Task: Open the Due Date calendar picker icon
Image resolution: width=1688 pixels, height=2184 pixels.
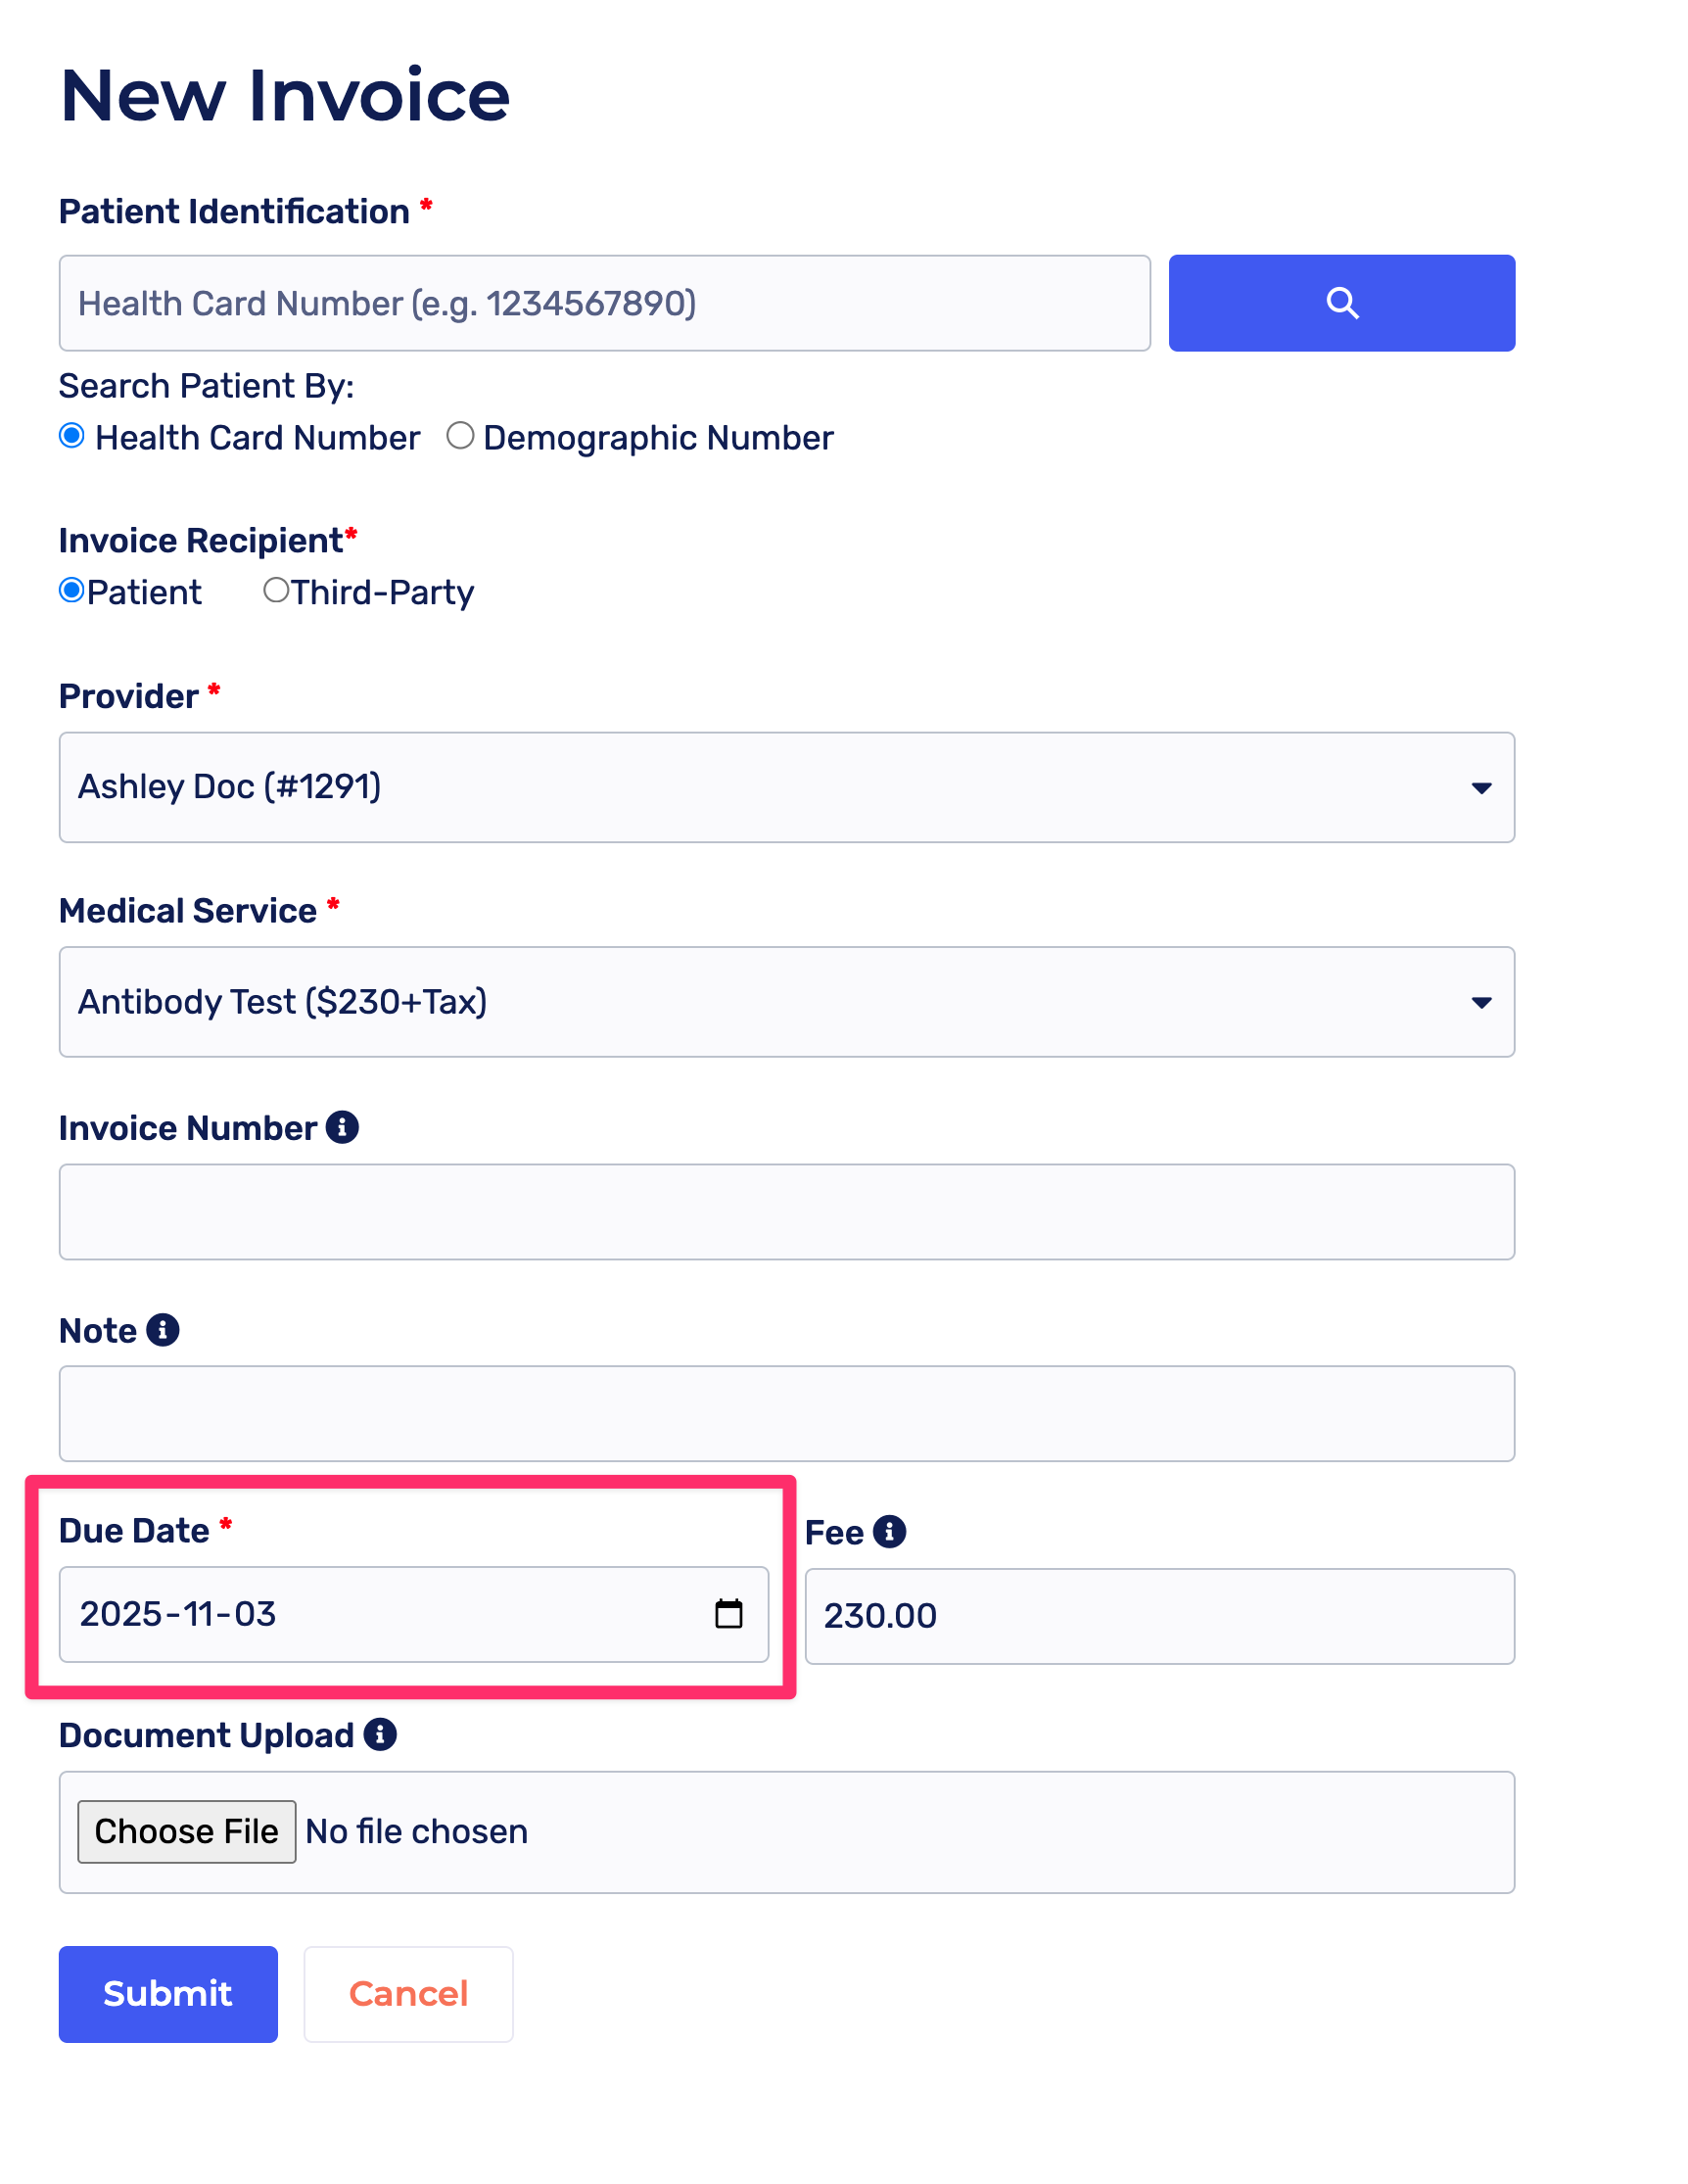Action: coord(728,1613)
